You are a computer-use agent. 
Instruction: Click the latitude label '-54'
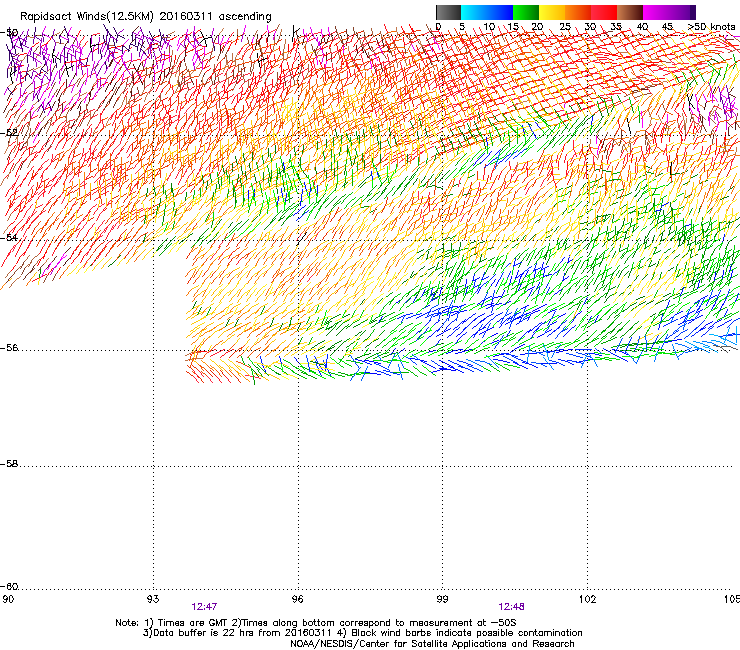[9, 238]
